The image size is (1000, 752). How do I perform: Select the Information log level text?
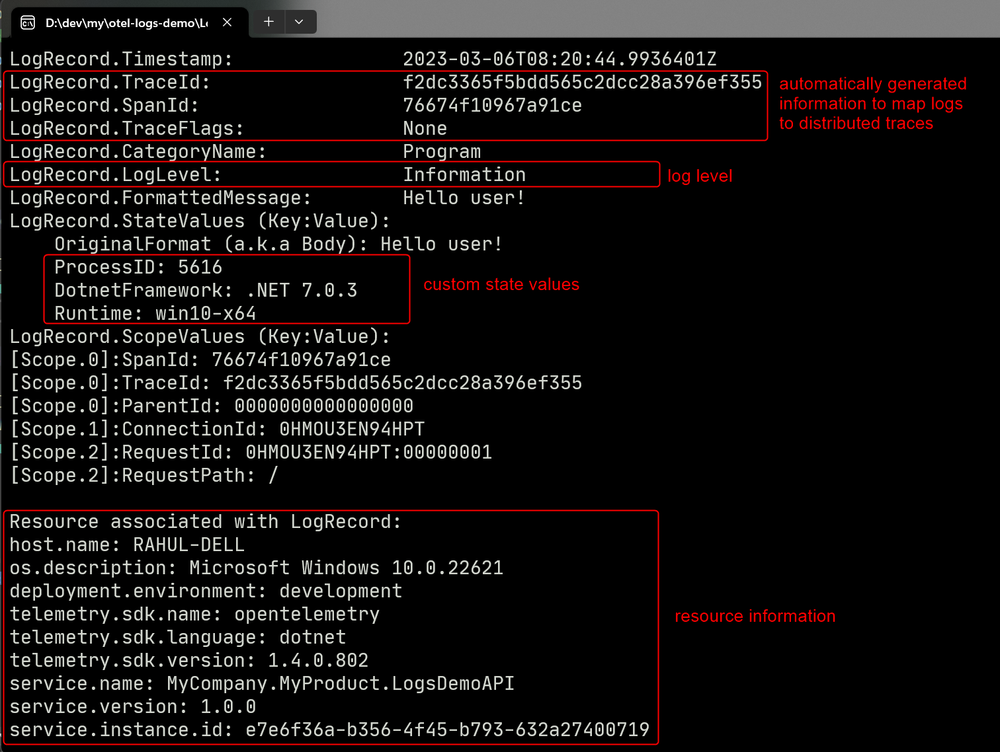[466, 174]
